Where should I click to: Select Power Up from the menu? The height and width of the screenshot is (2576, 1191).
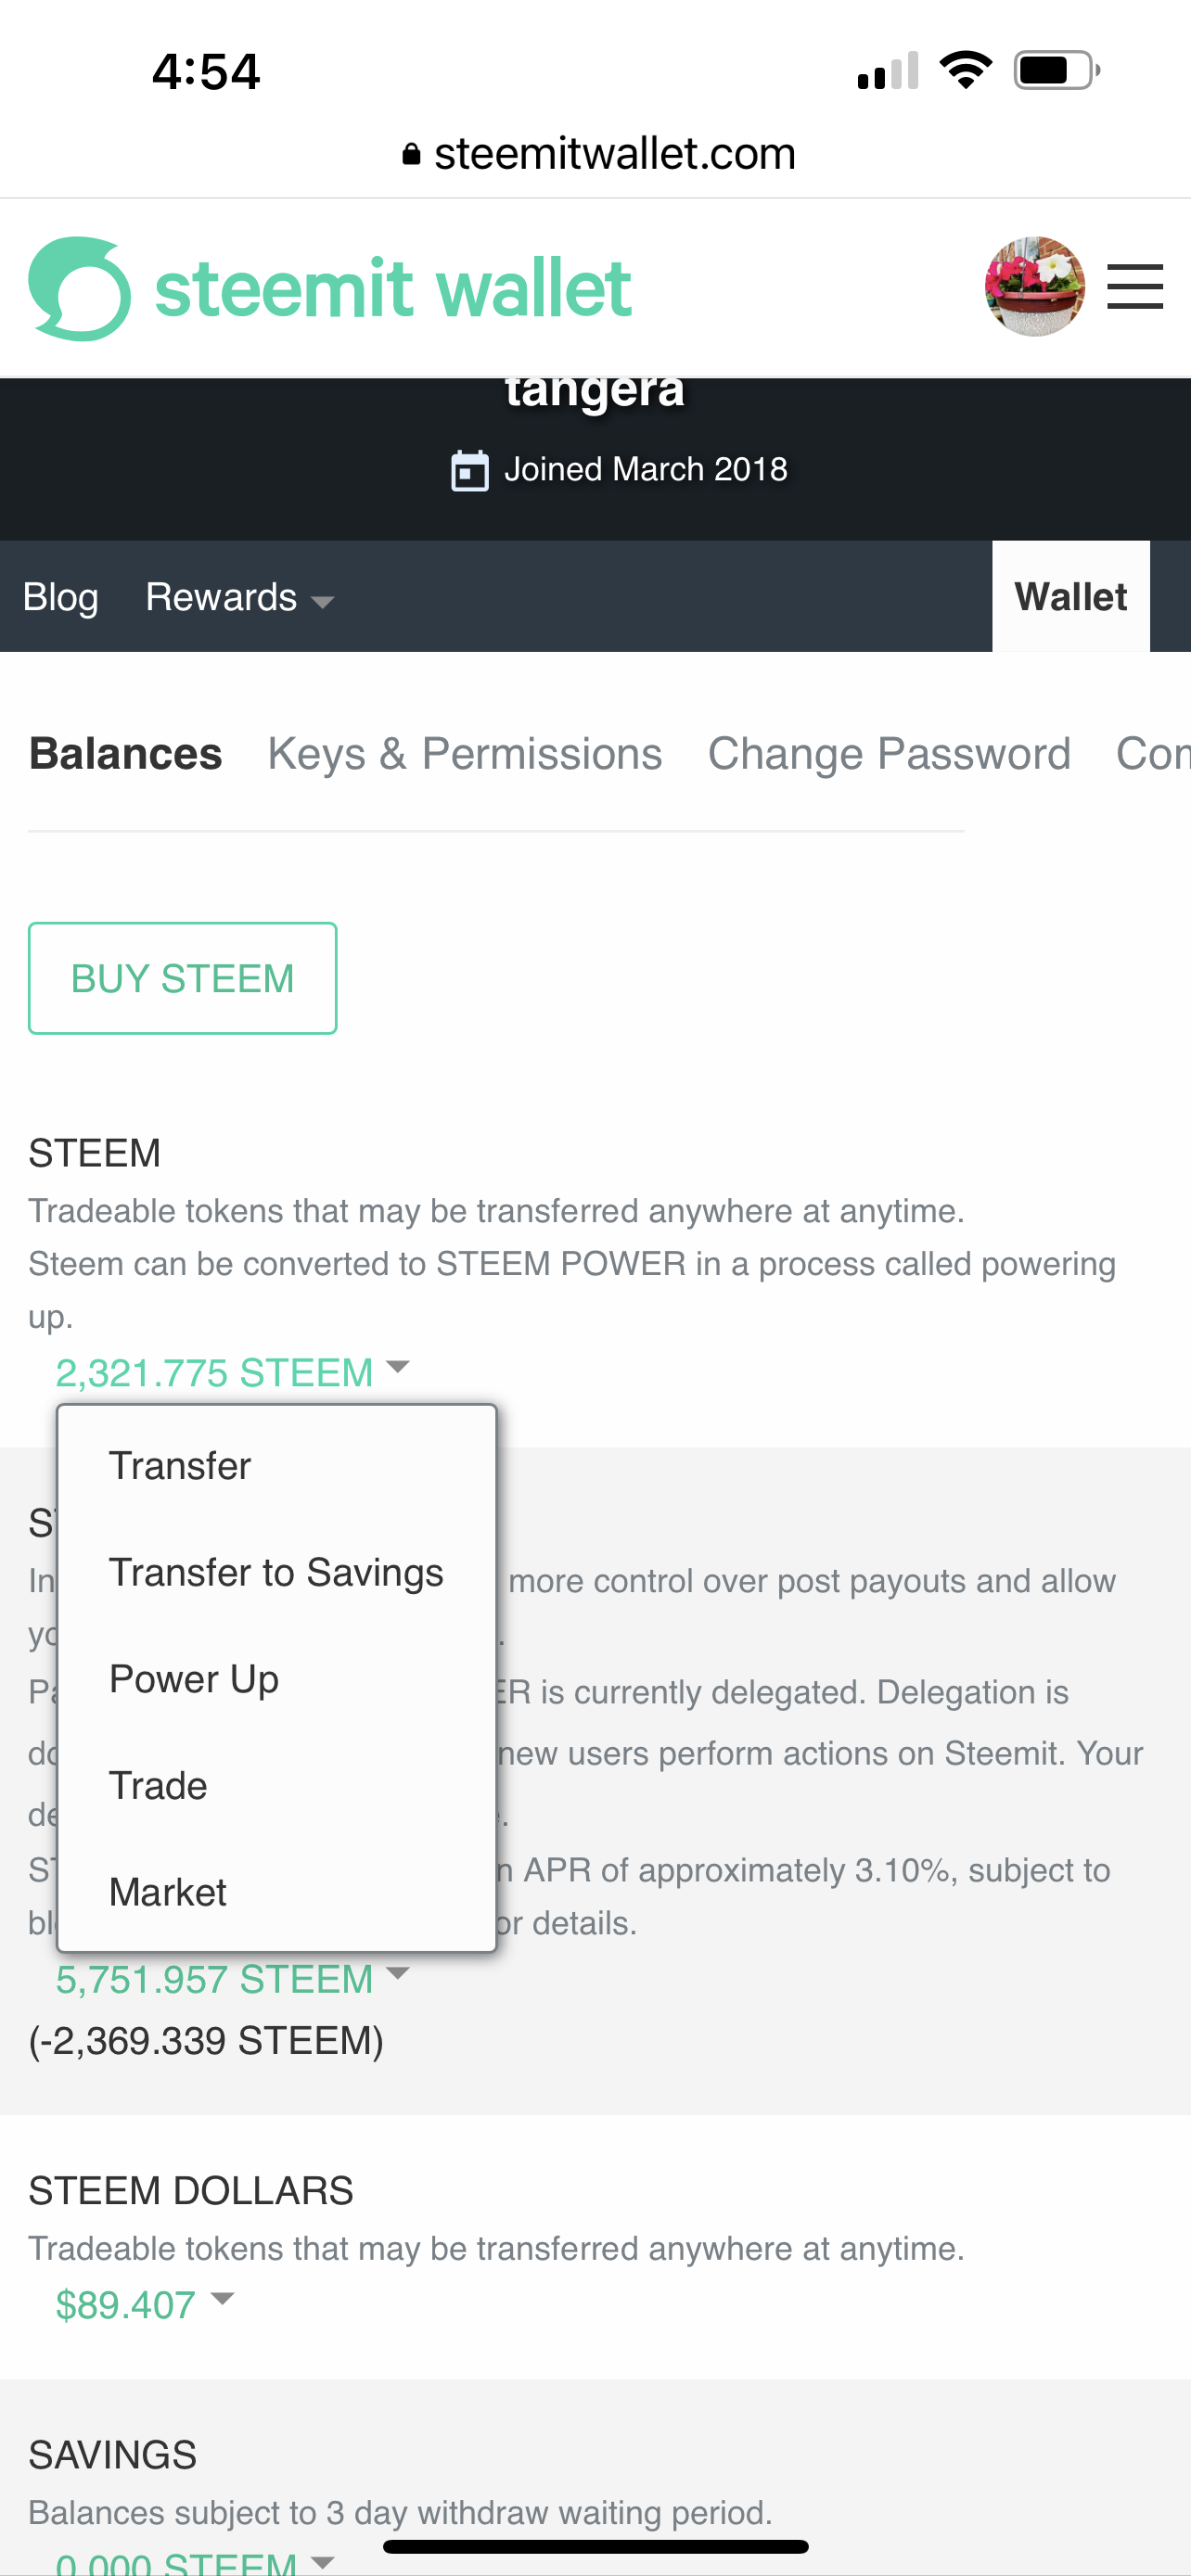point(194,1679)
